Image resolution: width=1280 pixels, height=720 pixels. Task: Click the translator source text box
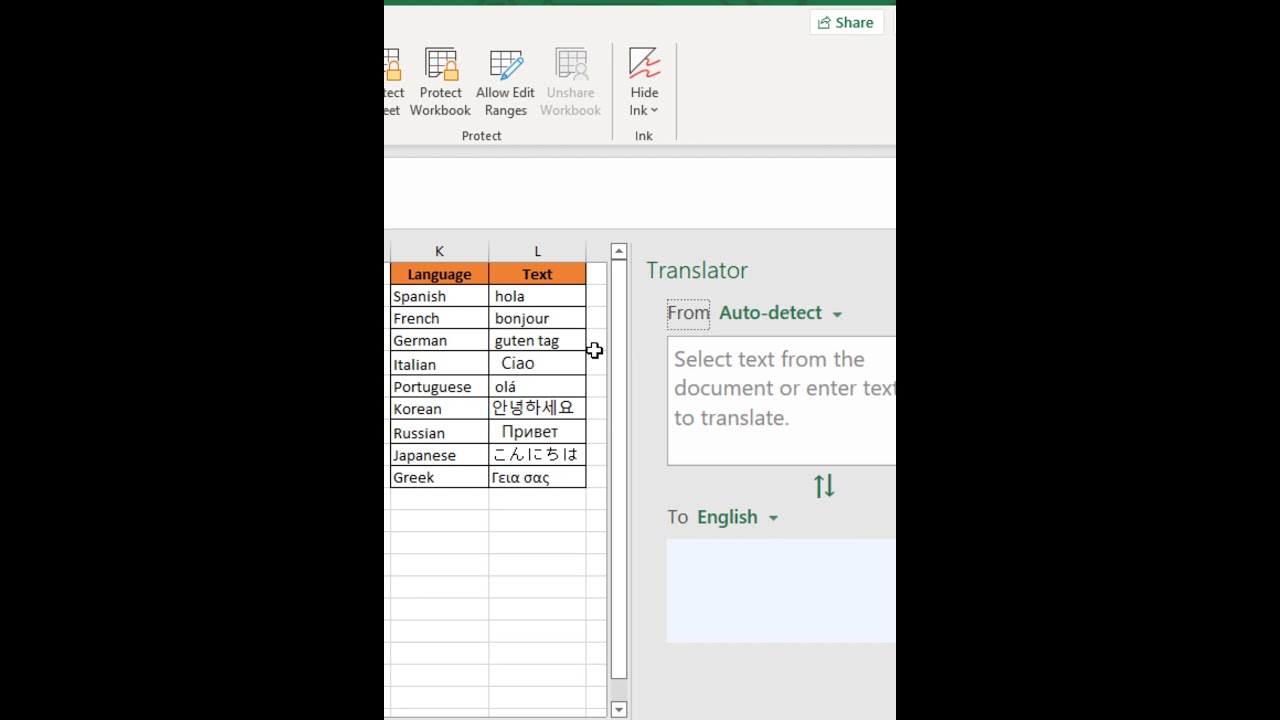[x=782, y=401]
